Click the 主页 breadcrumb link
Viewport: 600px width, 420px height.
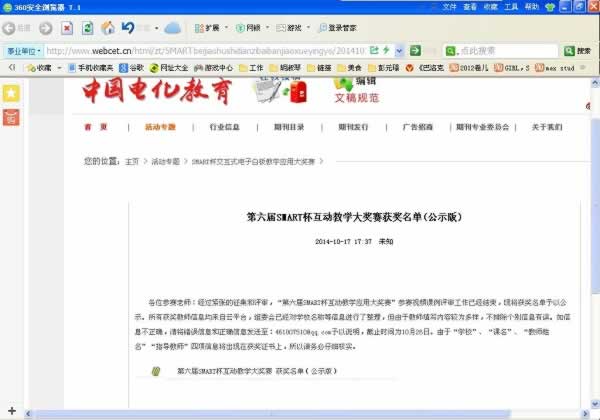(x=132, y=162)
